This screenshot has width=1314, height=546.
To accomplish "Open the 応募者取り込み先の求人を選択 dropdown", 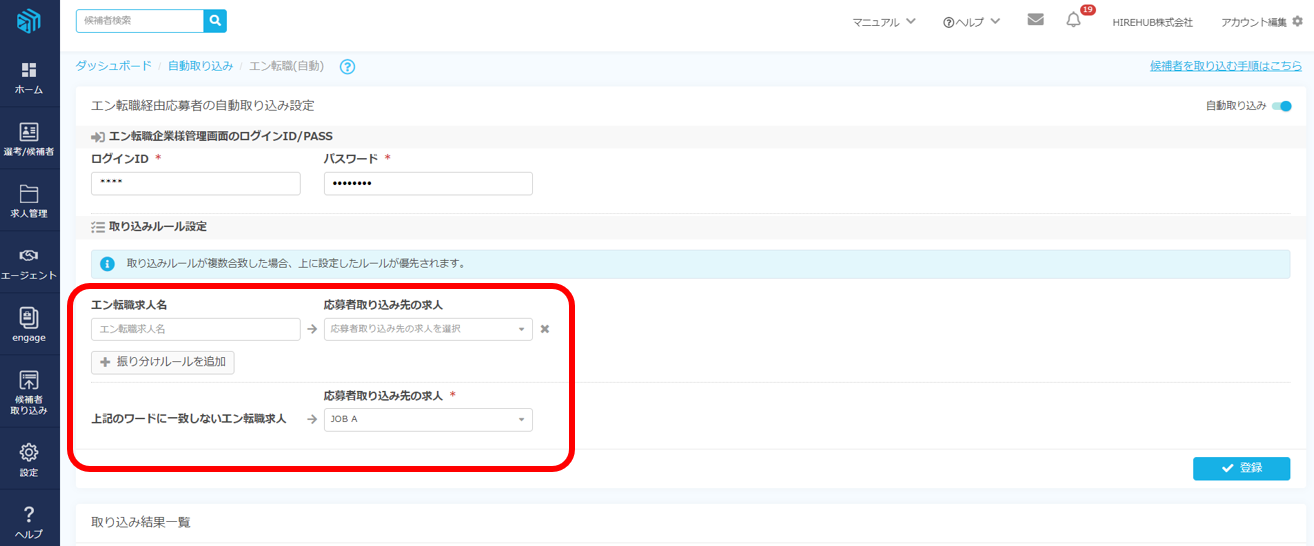I will click(428, 329).
